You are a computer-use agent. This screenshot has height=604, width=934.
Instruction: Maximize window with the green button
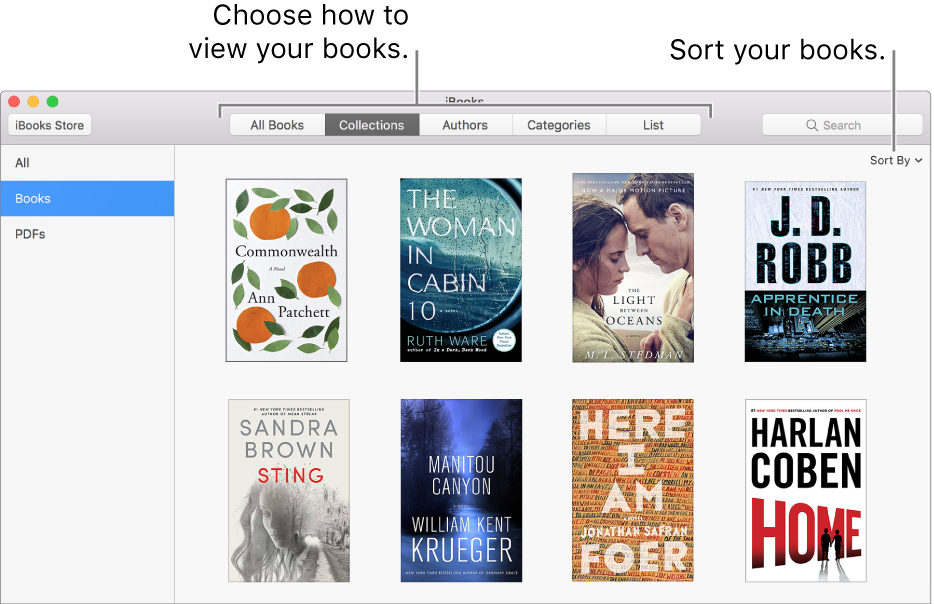point(52,101)
